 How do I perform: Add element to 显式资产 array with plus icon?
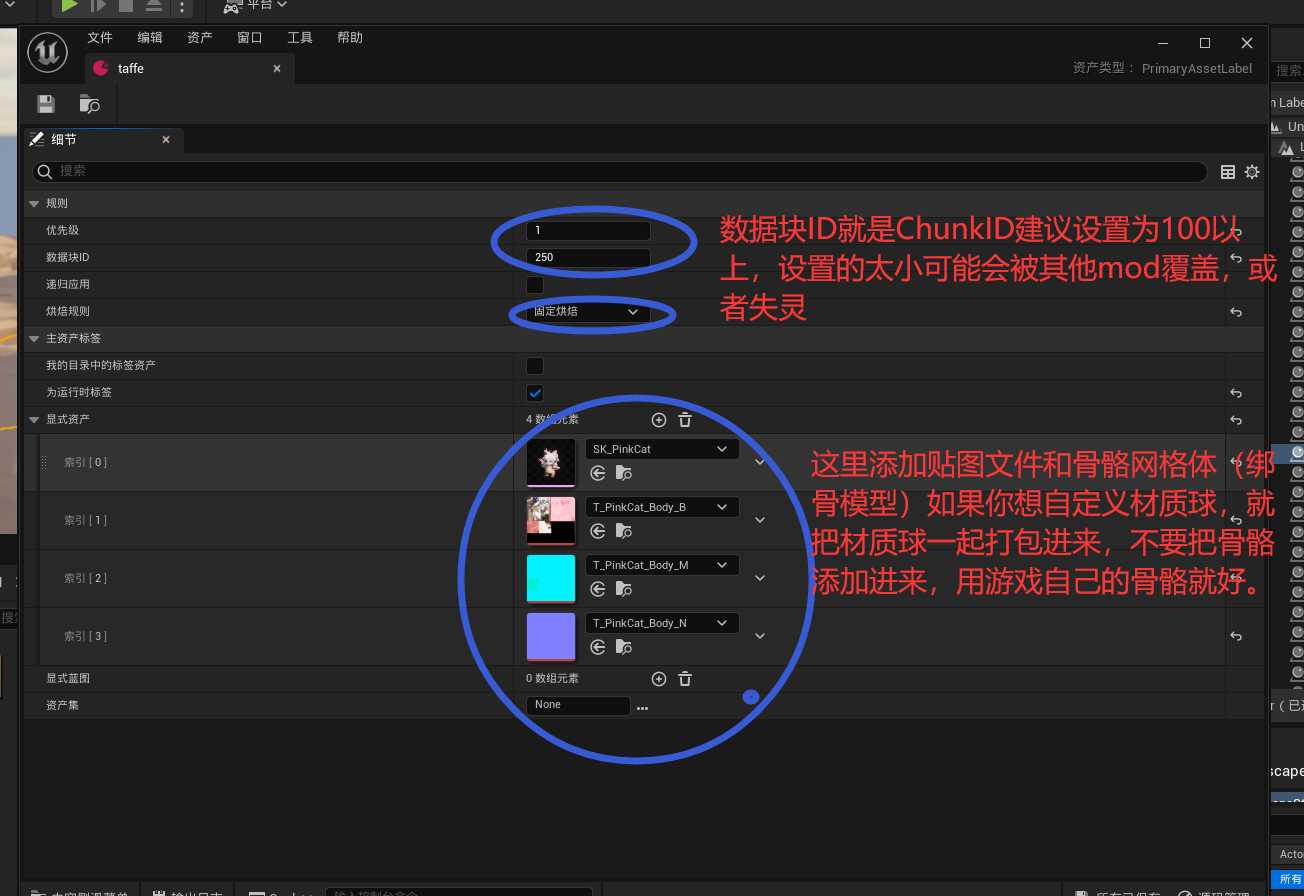(658, 420)
